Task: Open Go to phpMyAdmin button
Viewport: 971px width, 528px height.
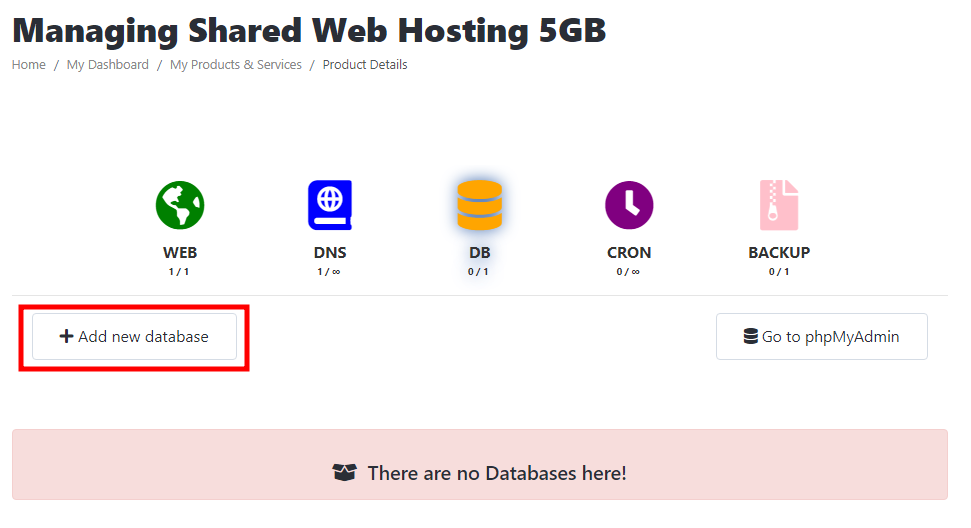Action: [x=822, y=336]
